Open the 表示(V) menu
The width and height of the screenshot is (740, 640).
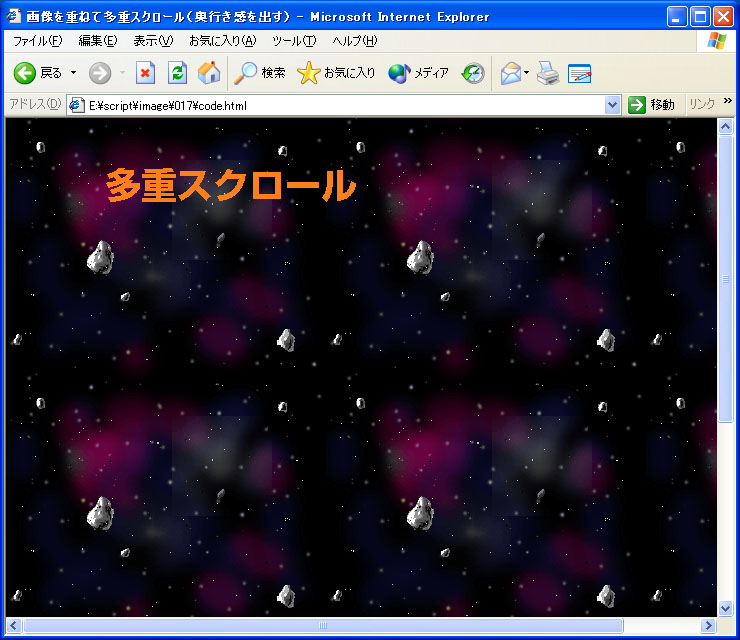(x=153, y=41)
